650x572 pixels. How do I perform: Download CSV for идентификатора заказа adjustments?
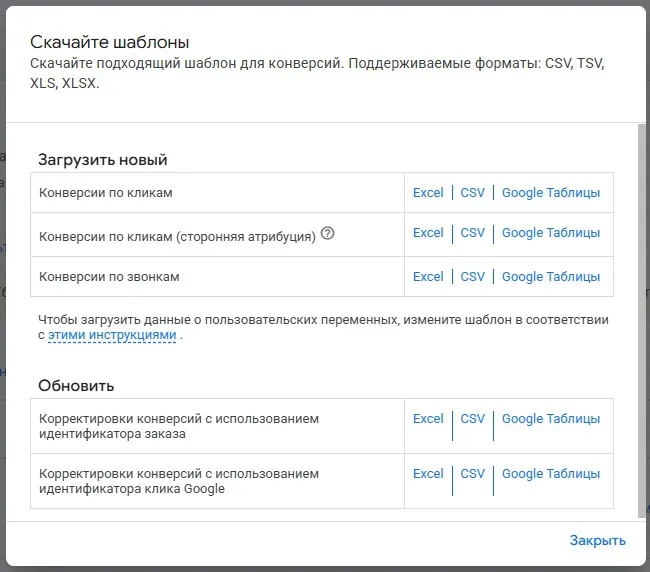[473, 419]
